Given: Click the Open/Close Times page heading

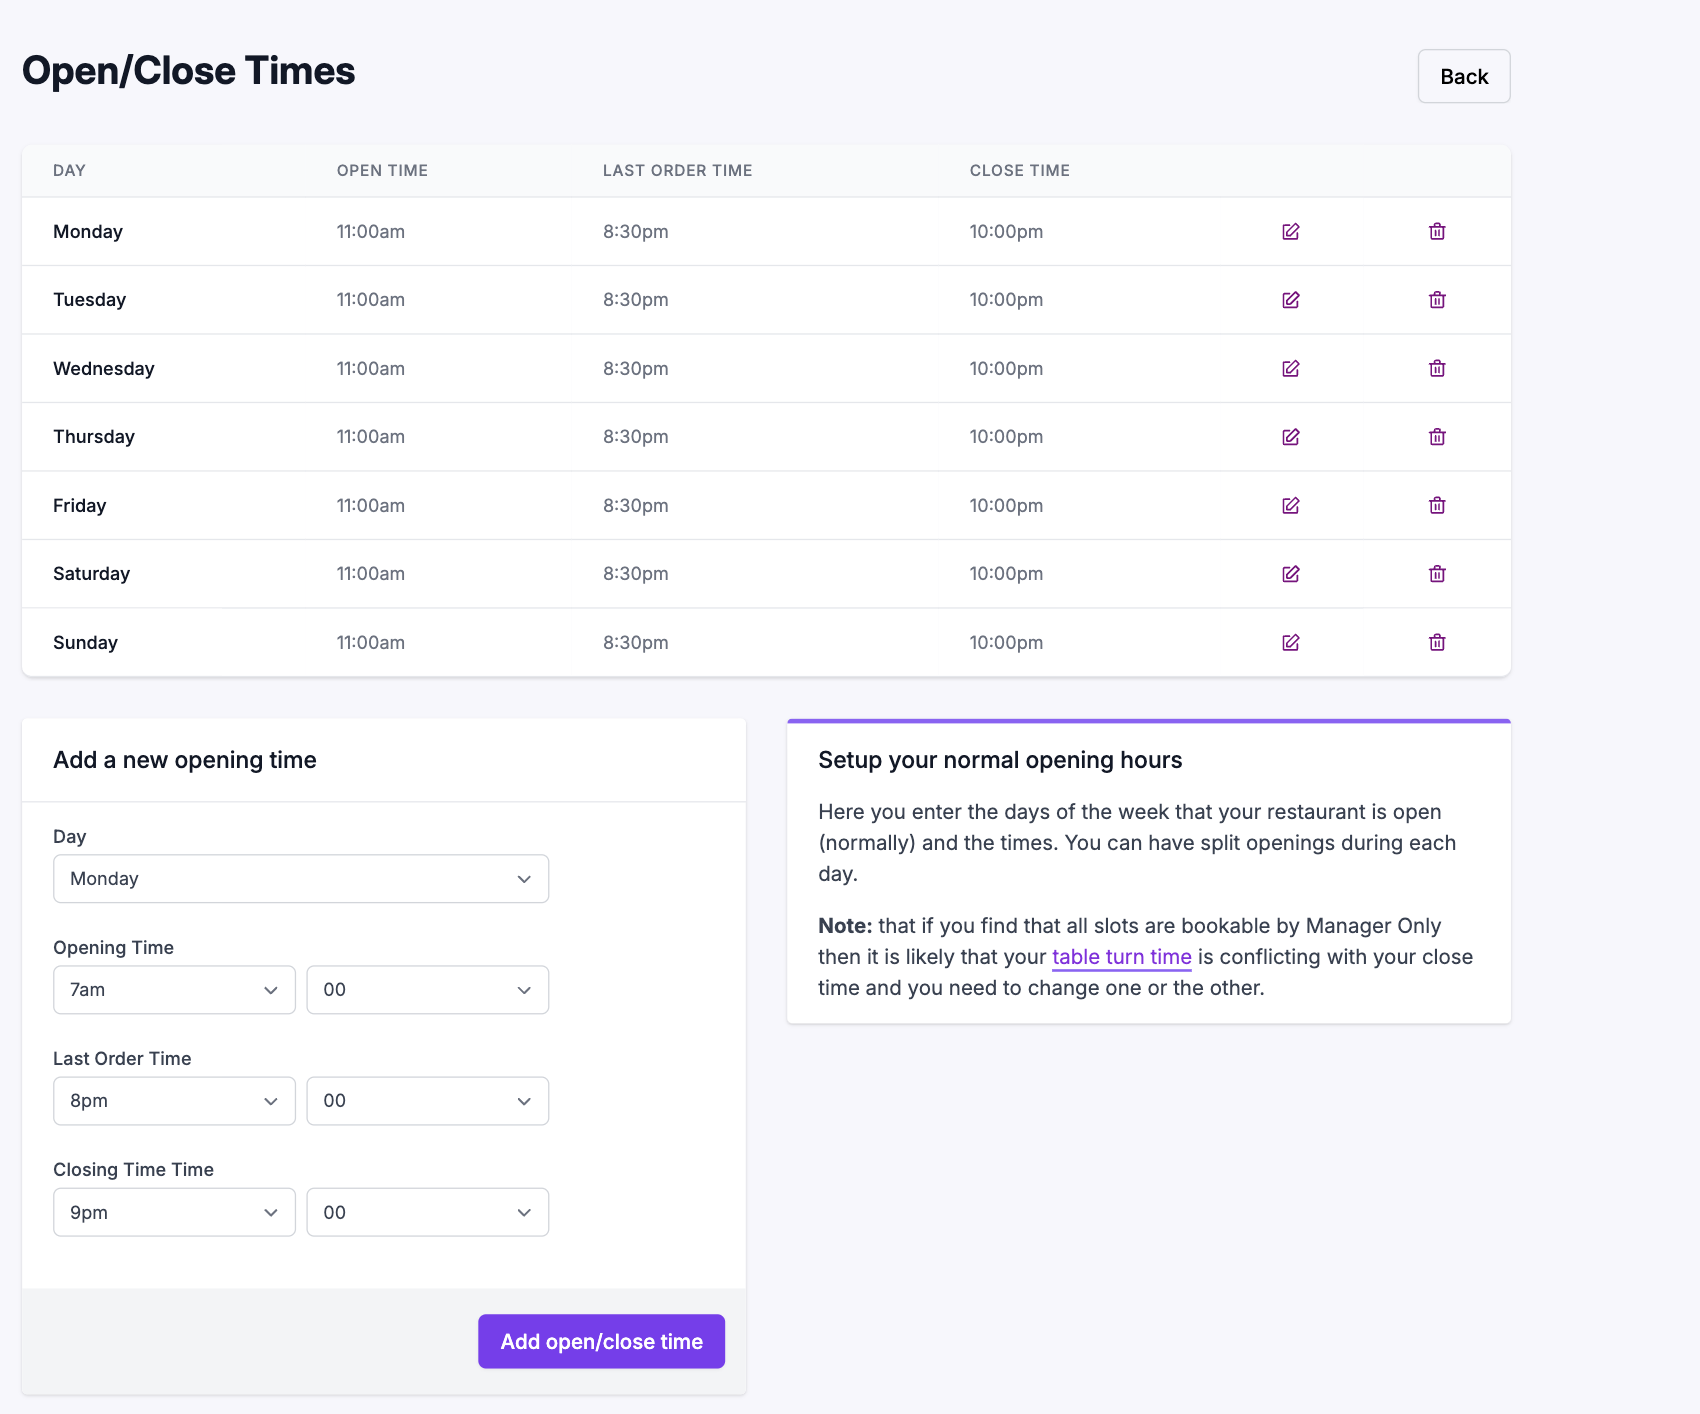Looking at the screenshot, I should tap(189, 71).
